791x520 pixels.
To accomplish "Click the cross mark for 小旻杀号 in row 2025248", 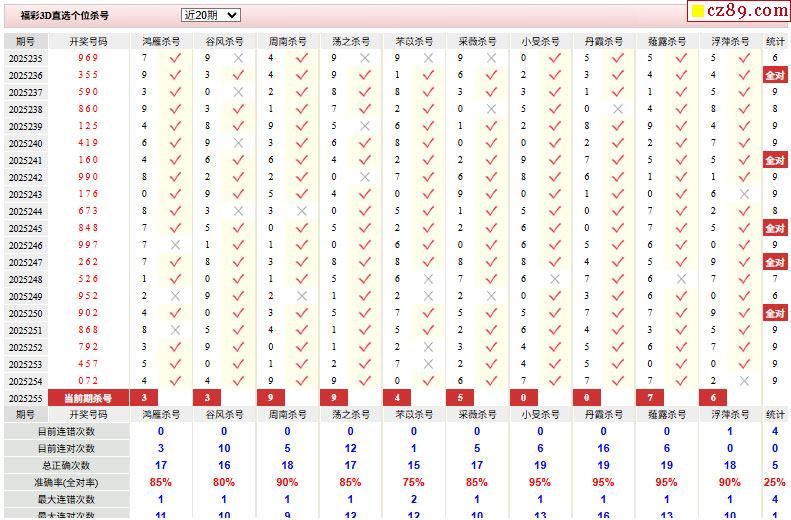I will click(555, 279).
